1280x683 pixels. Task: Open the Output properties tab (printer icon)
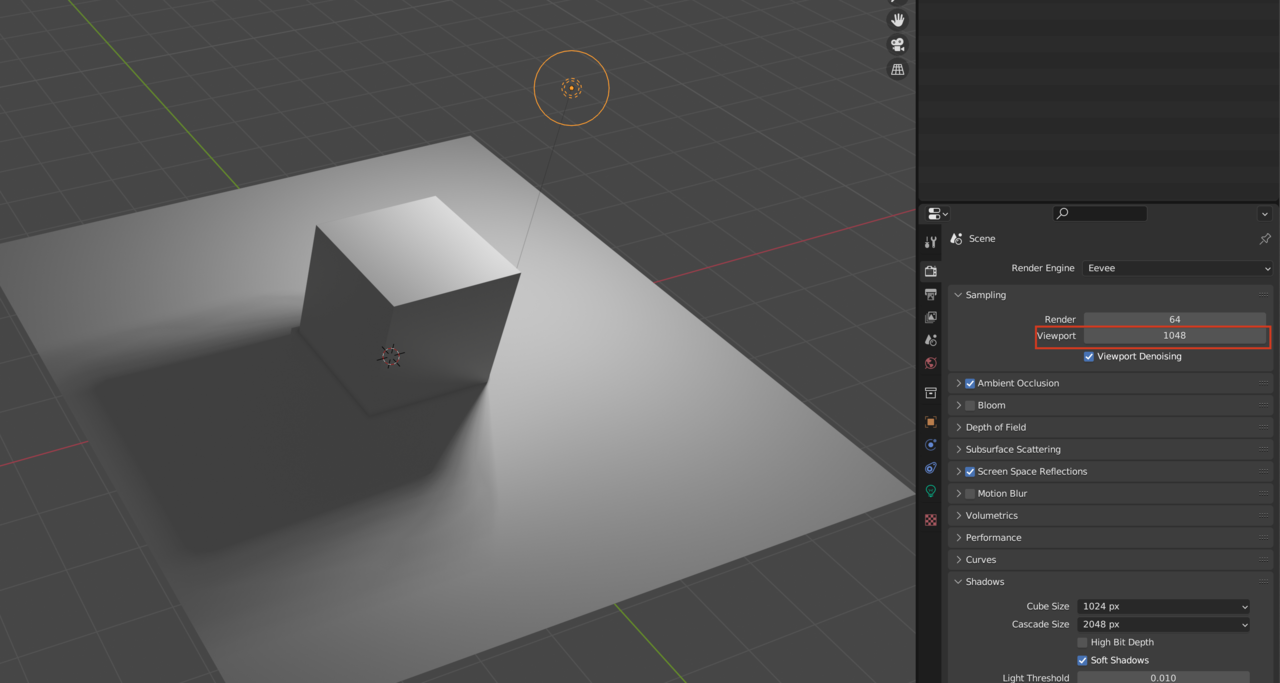point(931,295)
